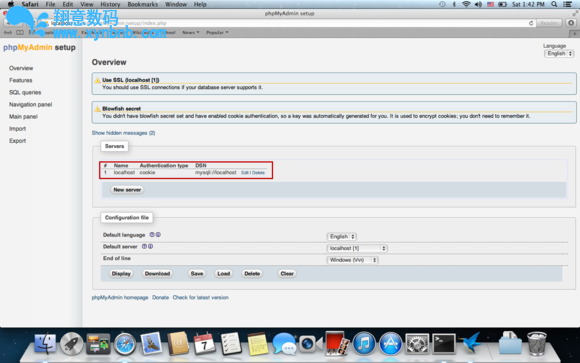Reload the page using the address bar refresh icon
This screenshot has width=580, height=363.
click(531, 23)
